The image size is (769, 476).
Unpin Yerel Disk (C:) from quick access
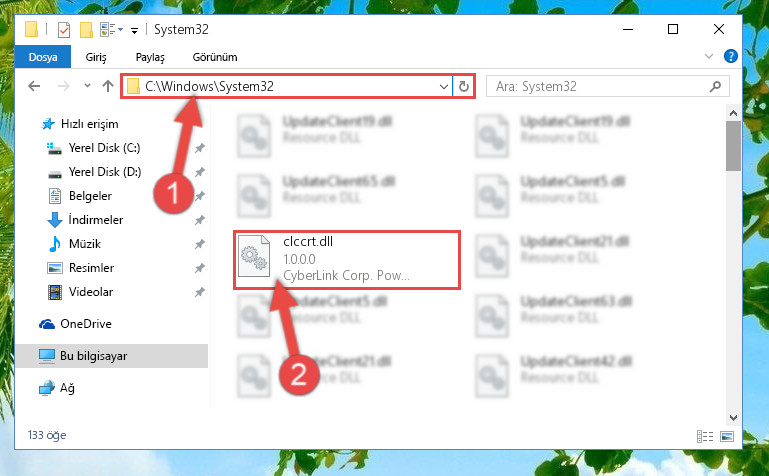click(200, 148)
